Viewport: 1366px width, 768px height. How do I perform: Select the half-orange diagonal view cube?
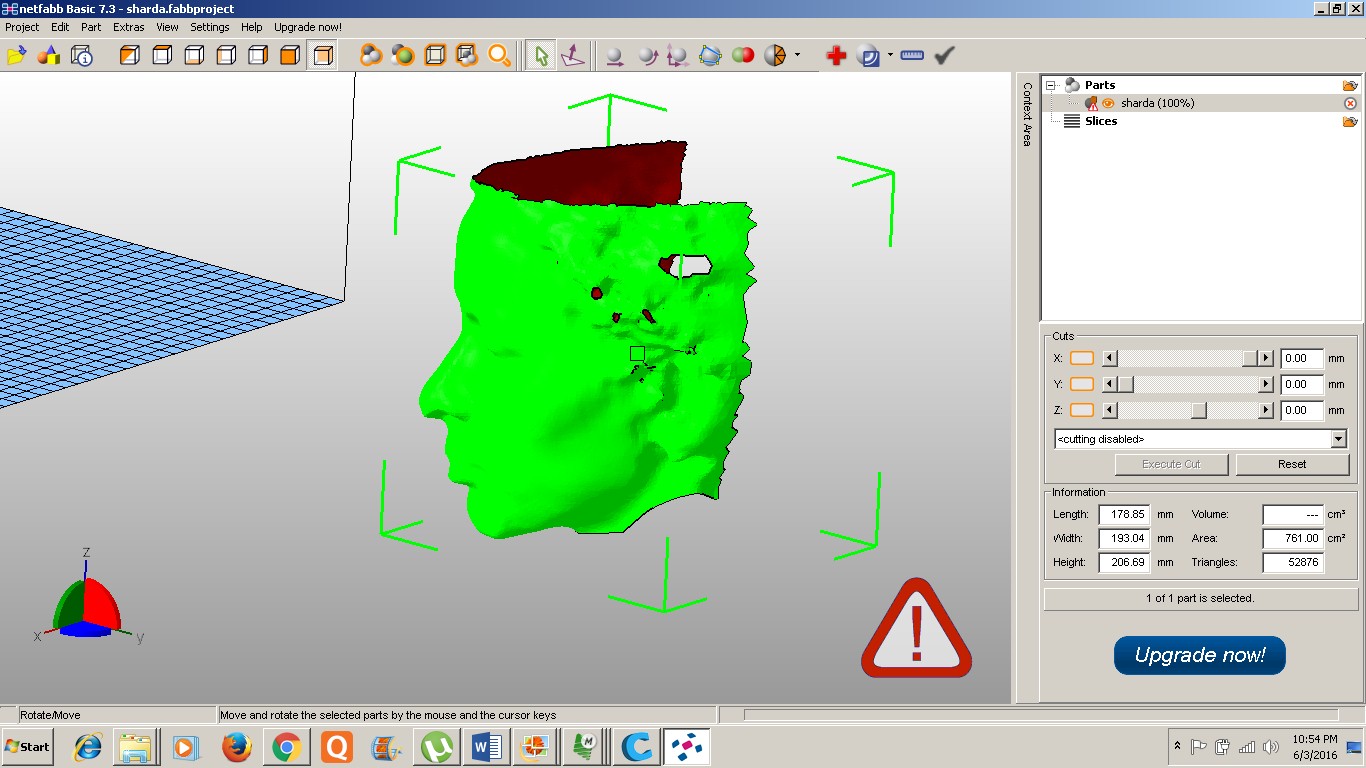[x=129, y=56]
